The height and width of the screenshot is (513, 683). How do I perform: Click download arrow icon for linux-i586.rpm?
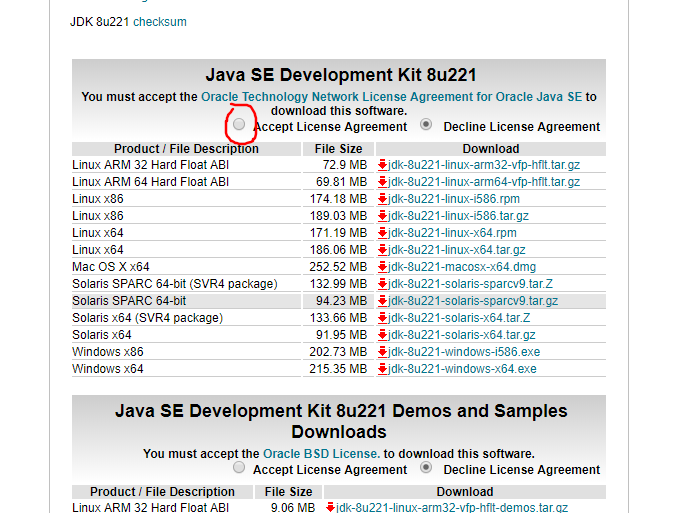[382, 199]
